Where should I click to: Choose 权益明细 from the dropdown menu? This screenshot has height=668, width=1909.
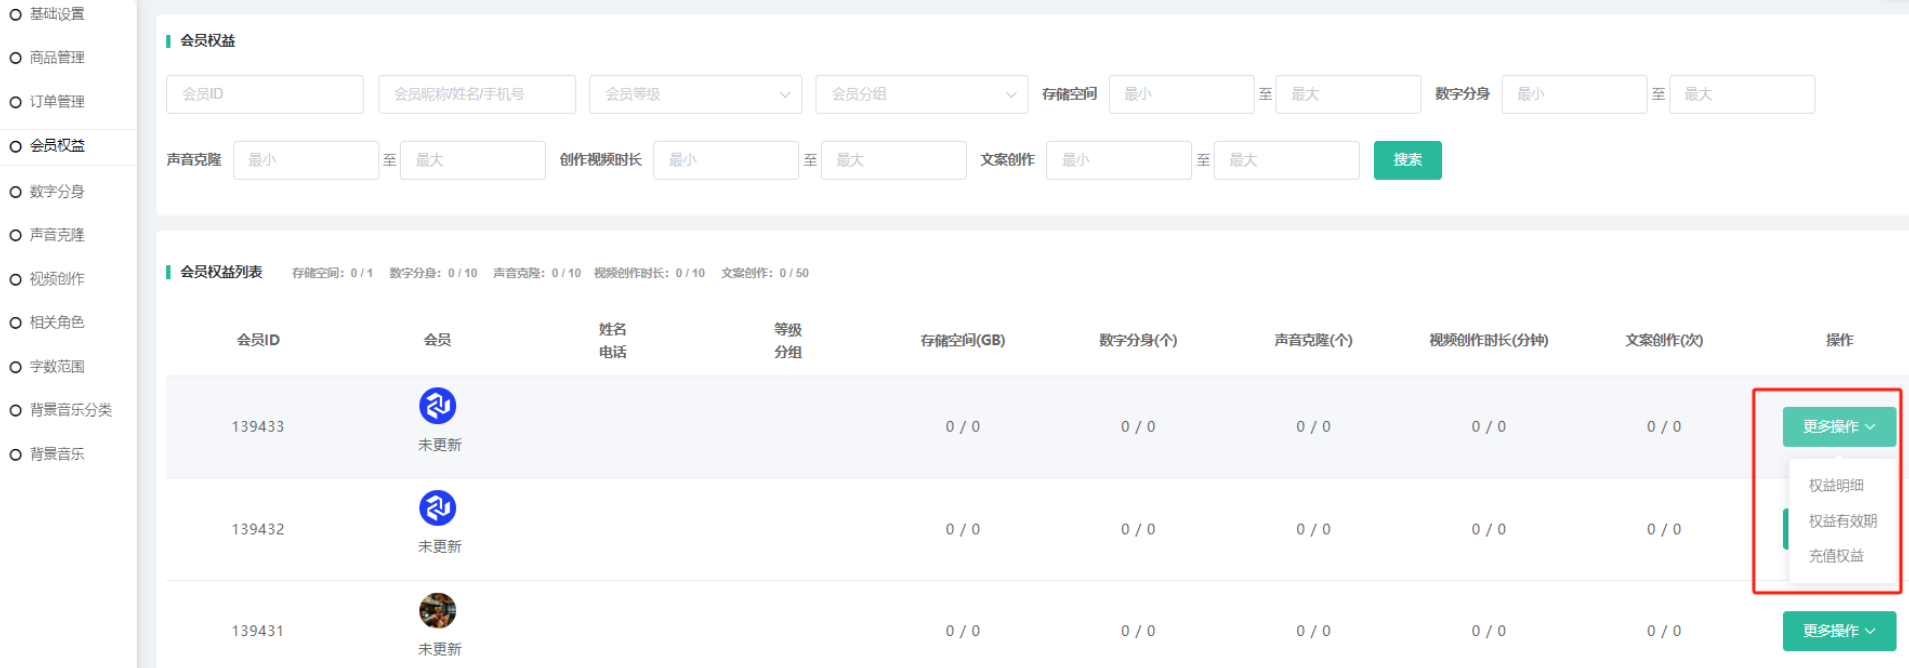tap(1836, 485)
